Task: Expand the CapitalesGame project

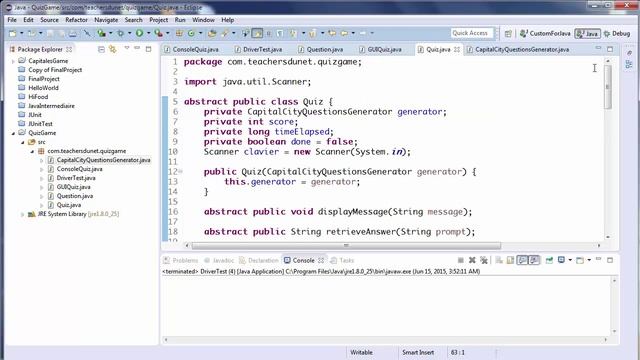Action: [13, 61]
